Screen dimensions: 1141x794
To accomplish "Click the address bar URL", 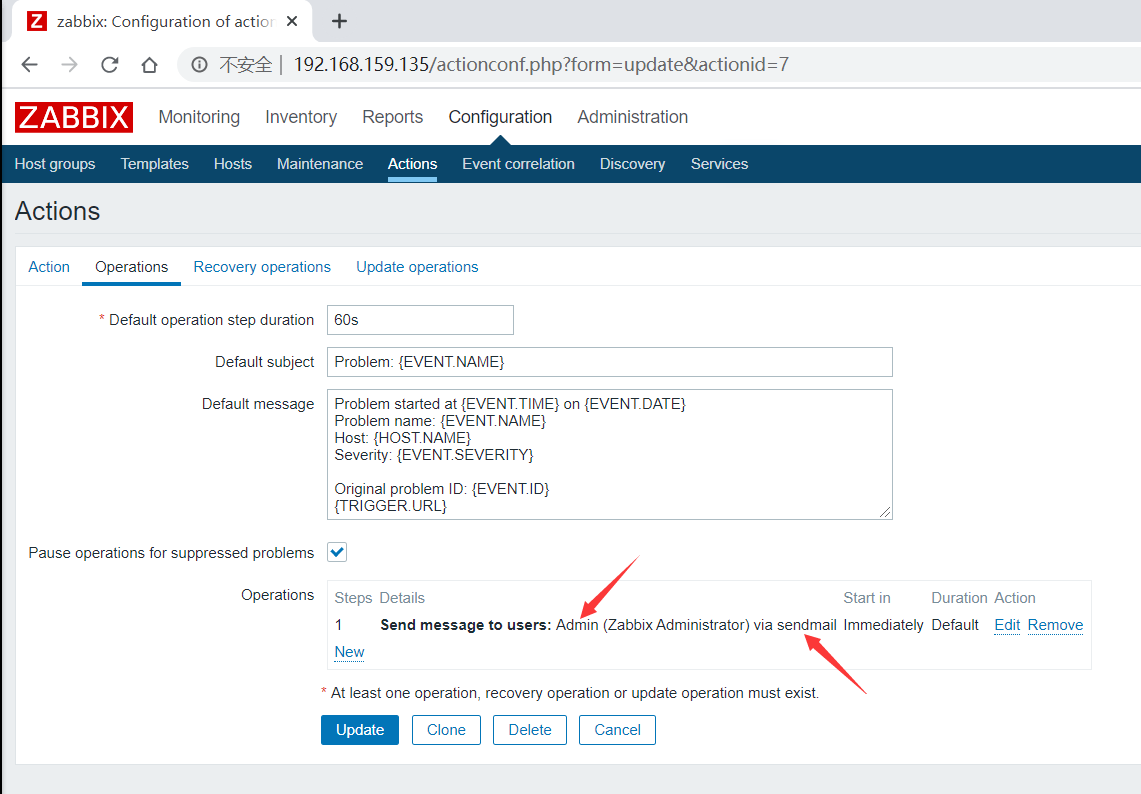I will 541,65.
